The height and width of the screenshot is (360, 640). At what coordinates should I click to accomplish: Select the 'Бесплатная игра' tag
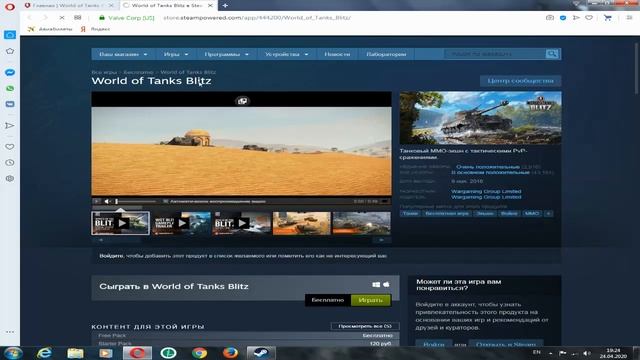pyautogui.click(x=447, y=213)
